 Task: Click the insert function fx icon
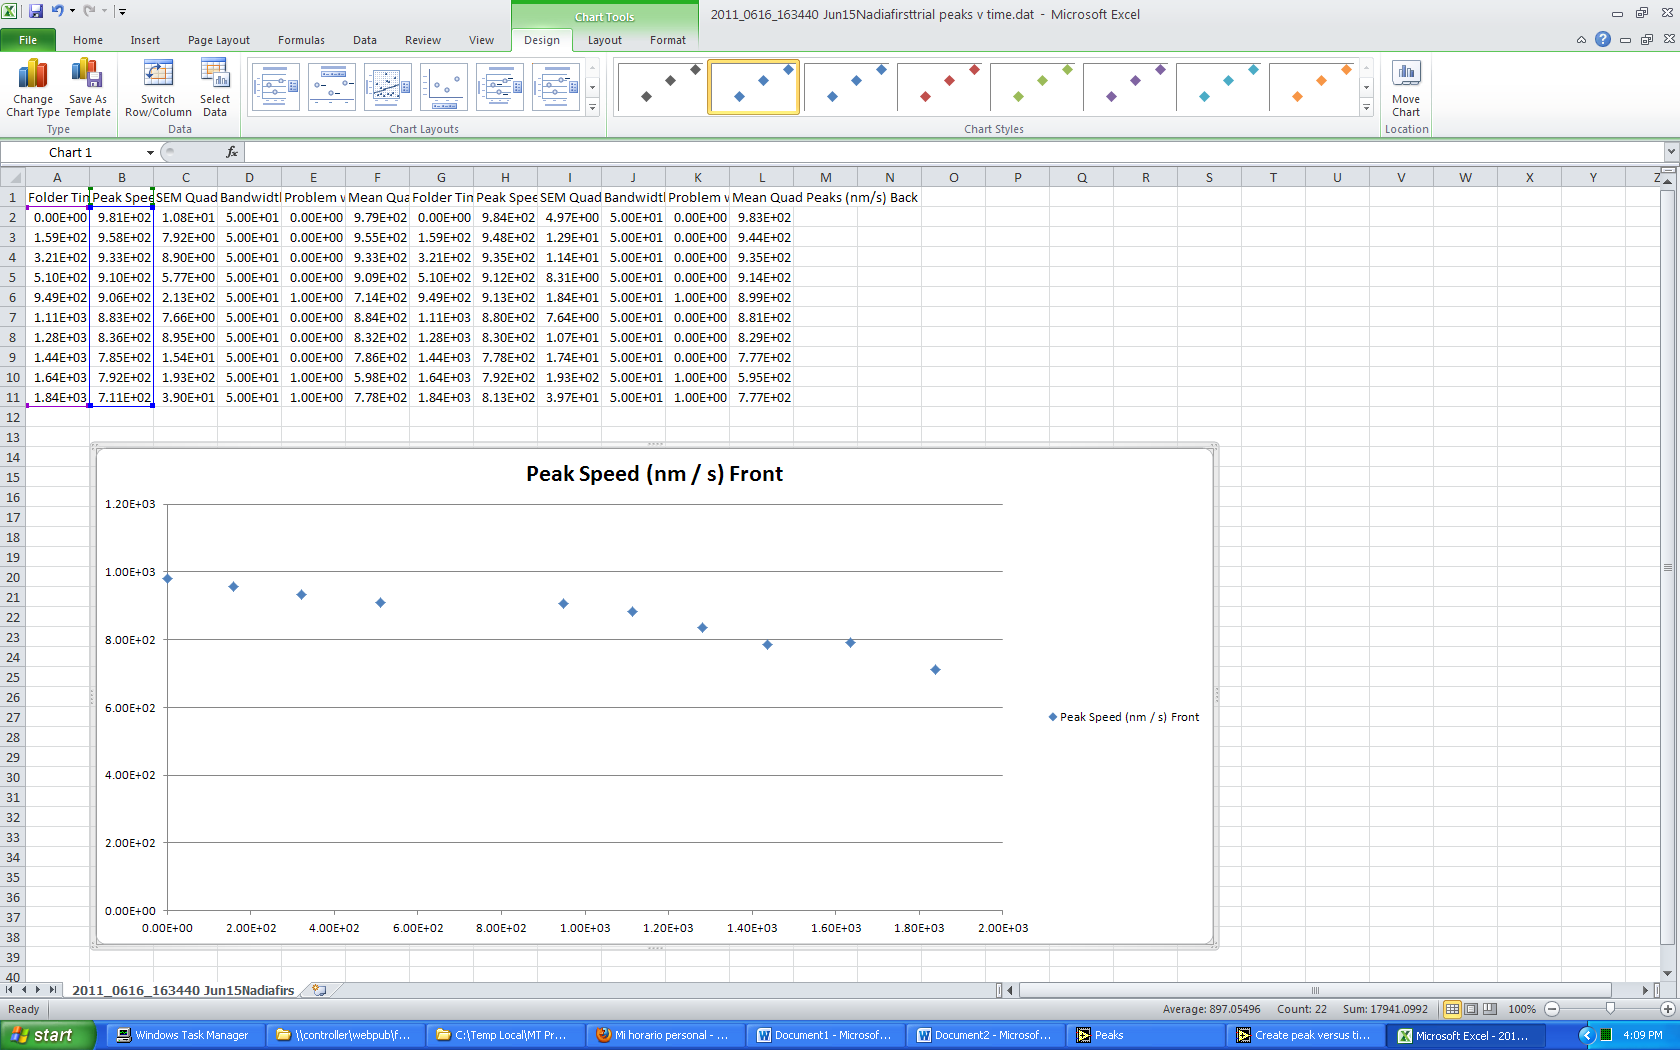click(x=232, y=152)
